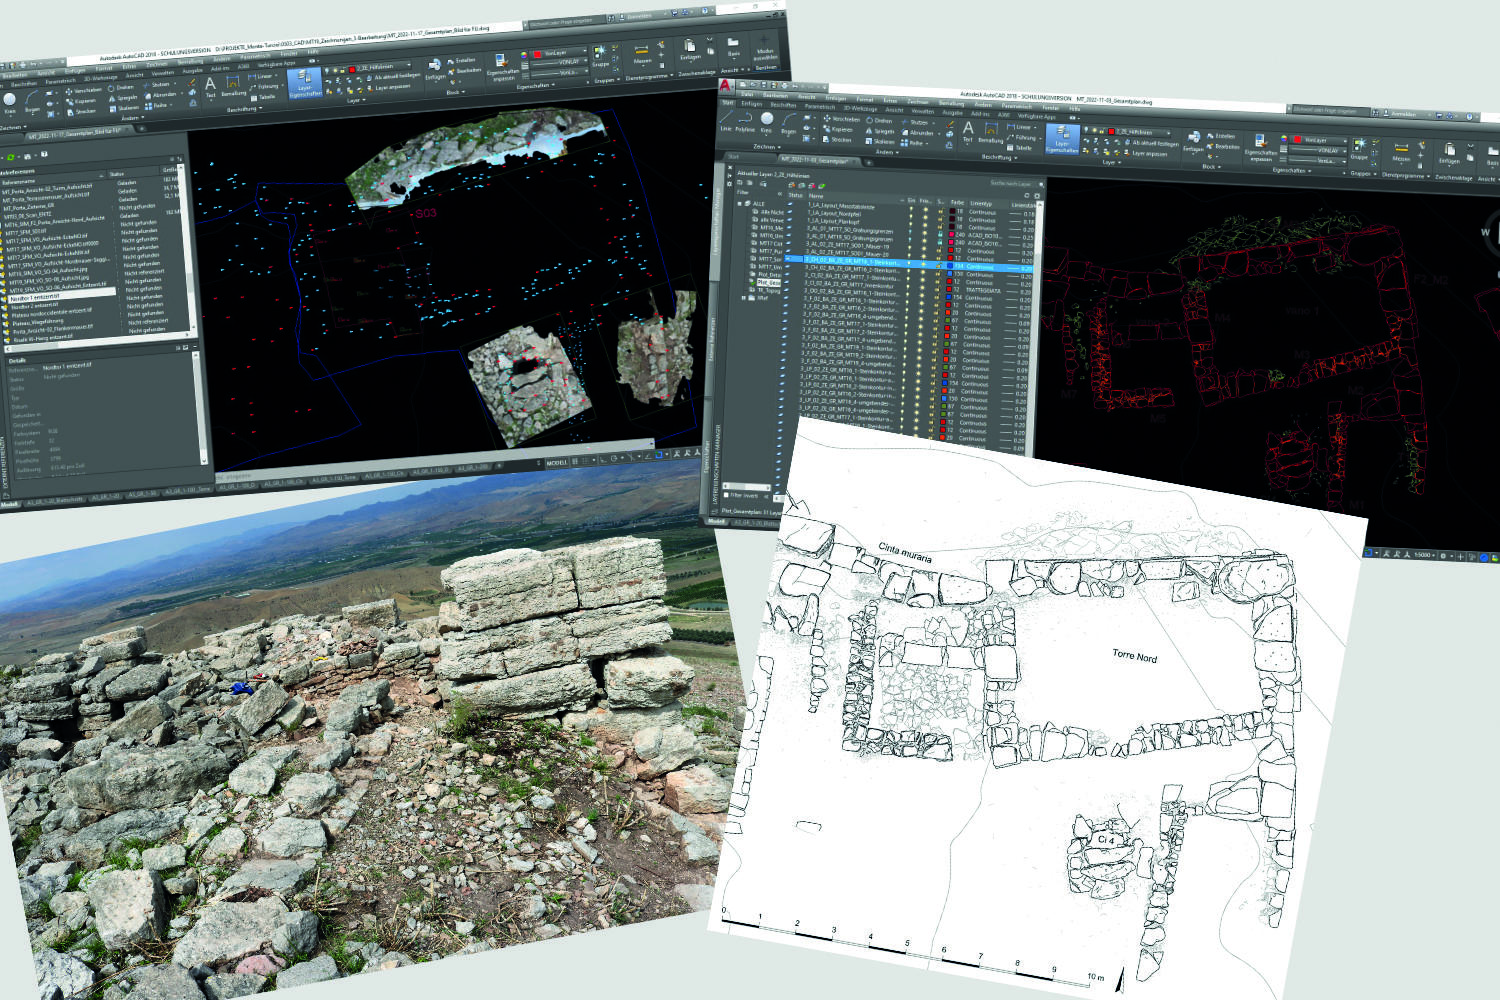The image size is (1500, 1000).
Task: Click Spiegeln tool in right window
Action: tap(880, 131)
